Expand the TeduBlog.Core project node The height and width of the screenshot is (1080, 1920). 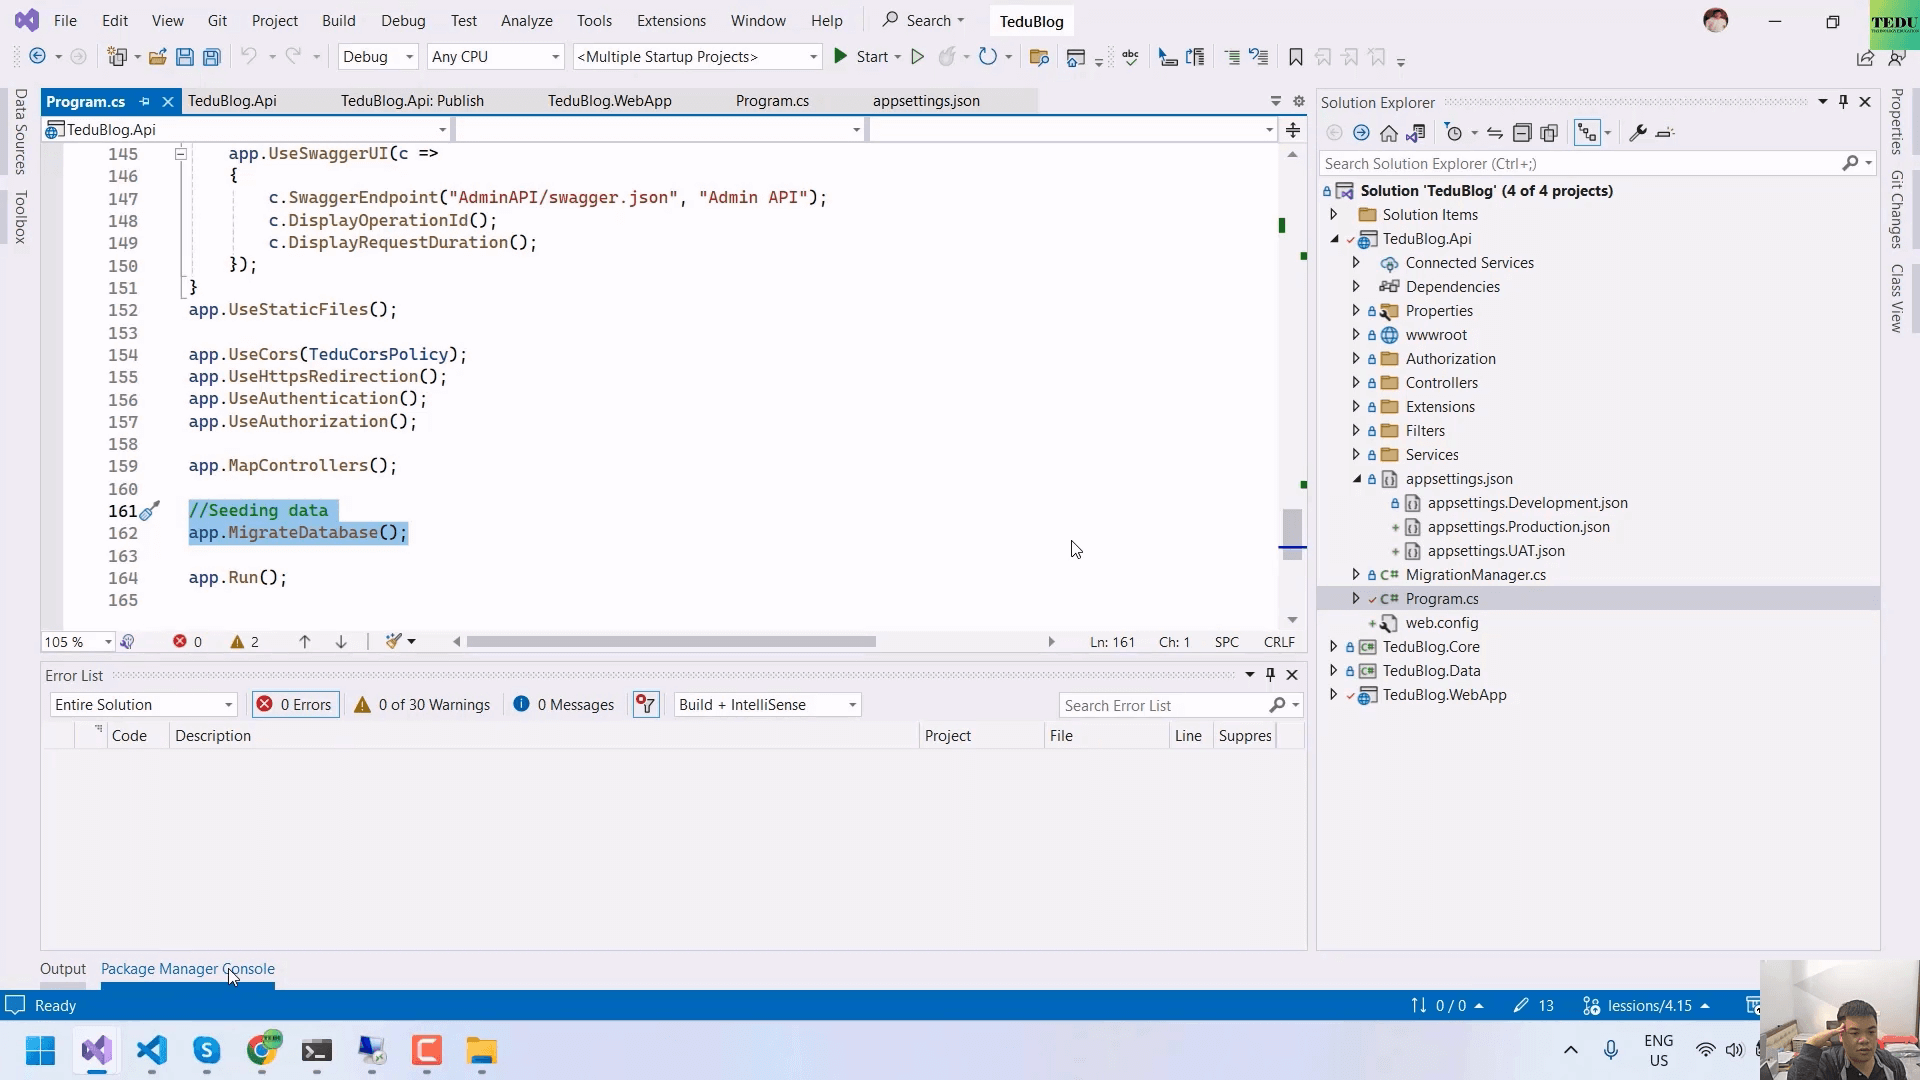[x=1333, y=647]
